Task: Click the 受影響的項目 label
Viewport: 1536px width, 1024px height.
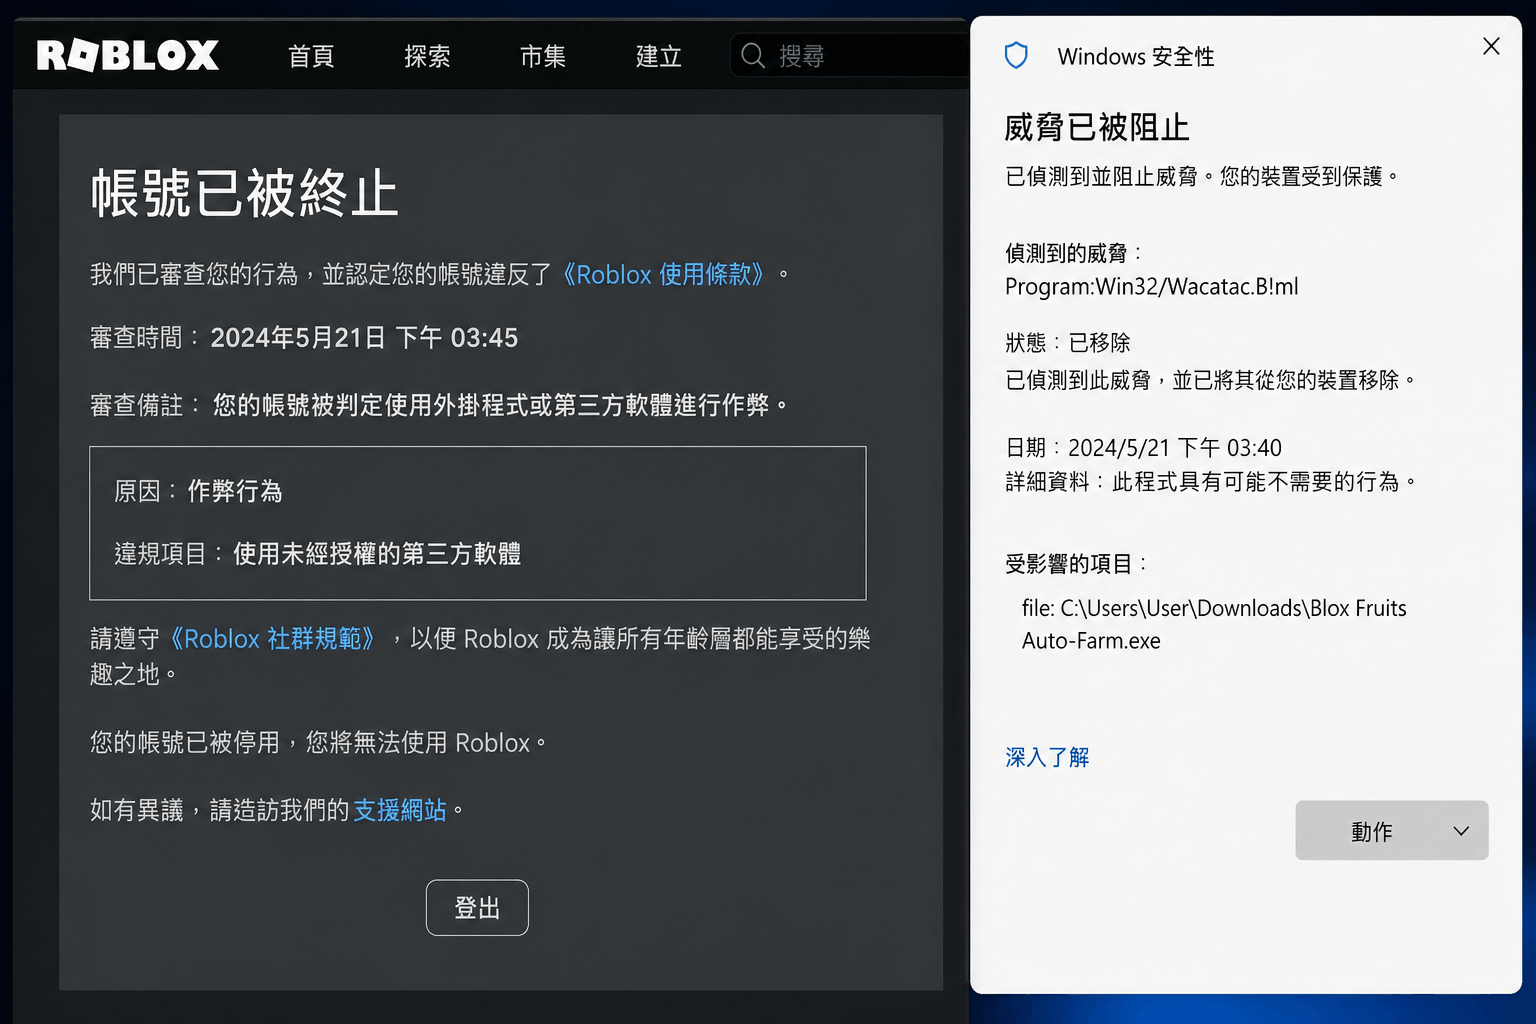Action: (x=1076, y=564)
